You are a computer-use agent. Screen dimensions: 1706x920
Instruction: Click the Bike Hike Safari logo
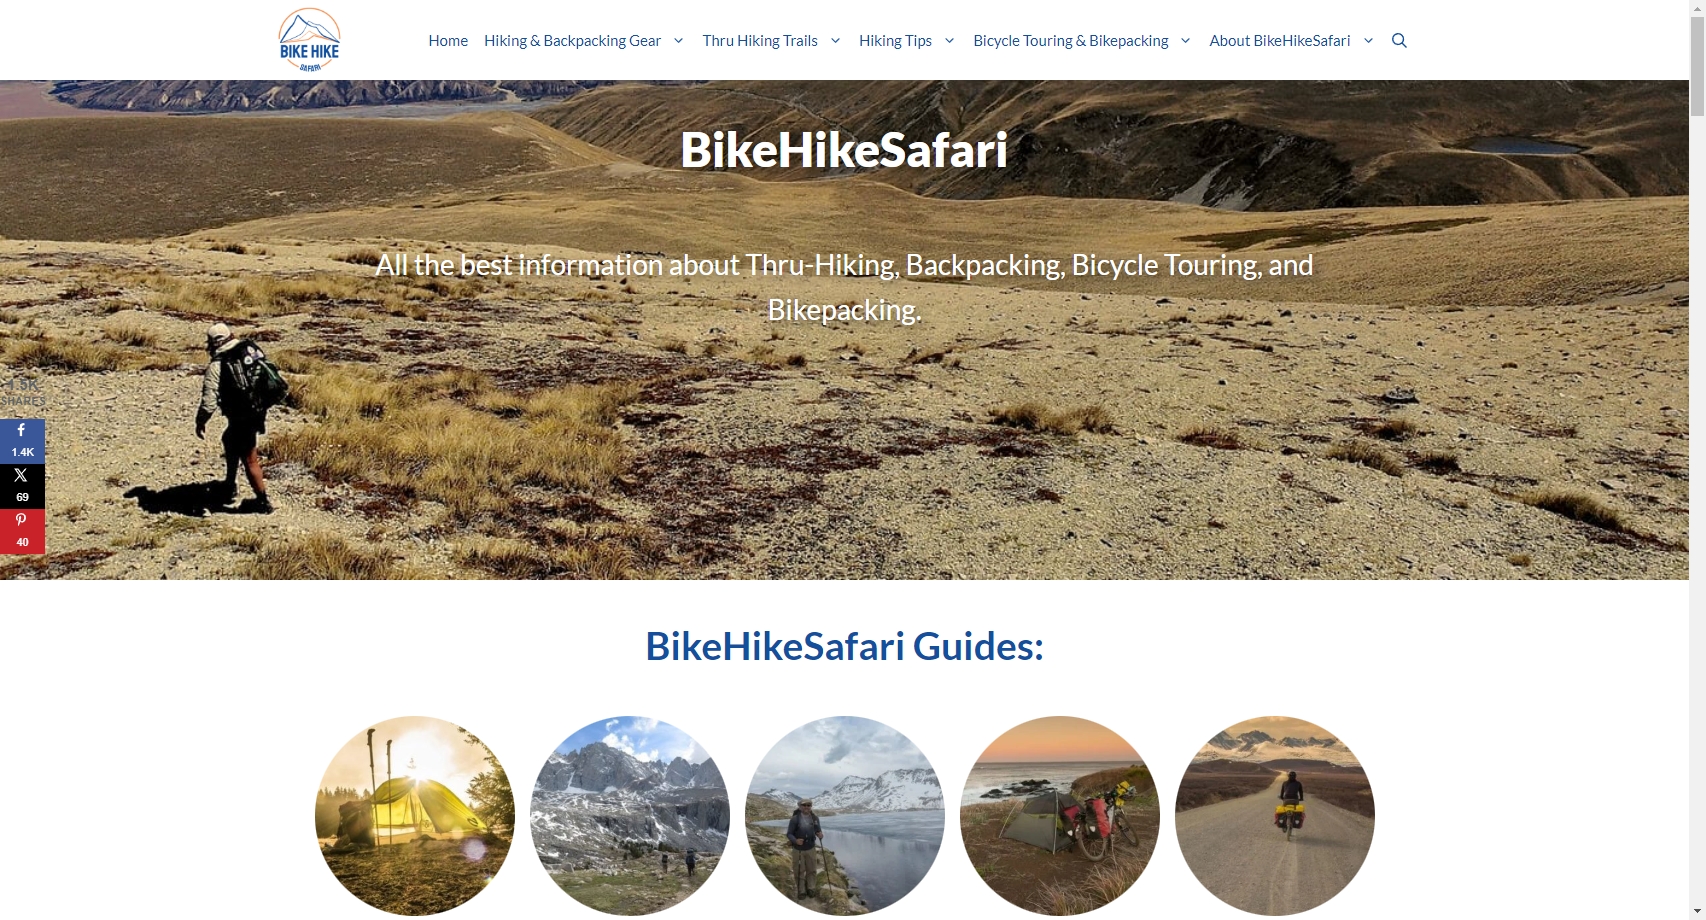(309, 40)
